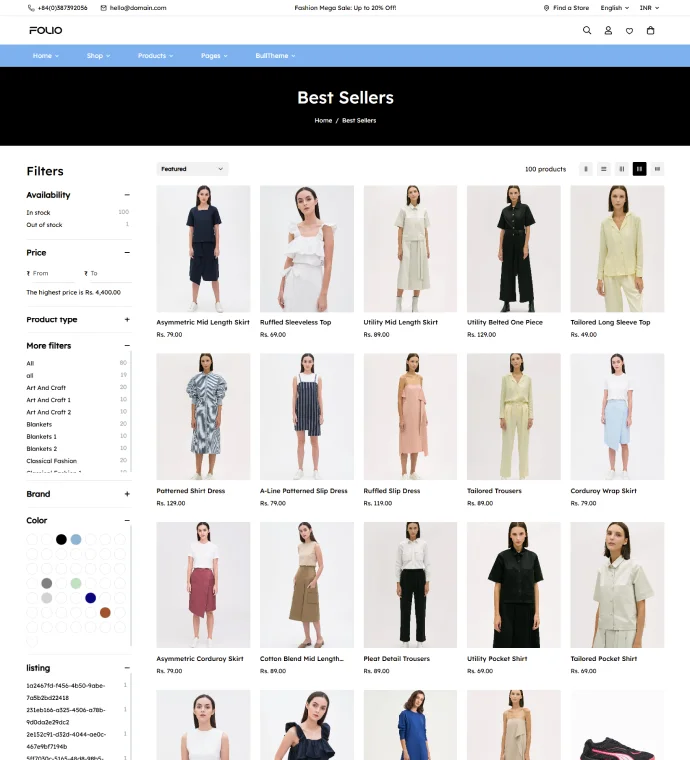Open the user account icon
Screen dimensions: 690x760
pyautogui.click(x=608, y=30)
